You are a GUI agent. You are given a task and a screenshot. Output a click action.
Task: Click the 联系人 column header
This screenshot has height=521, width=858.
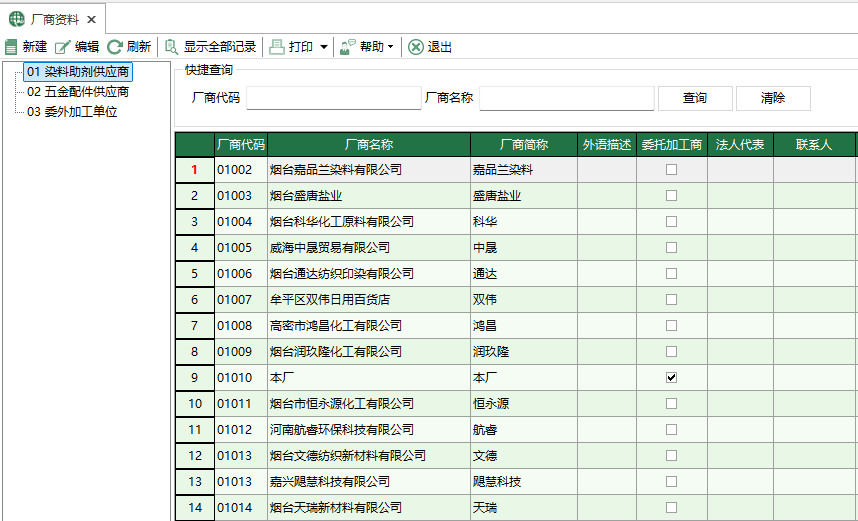[x=814, y=144]
